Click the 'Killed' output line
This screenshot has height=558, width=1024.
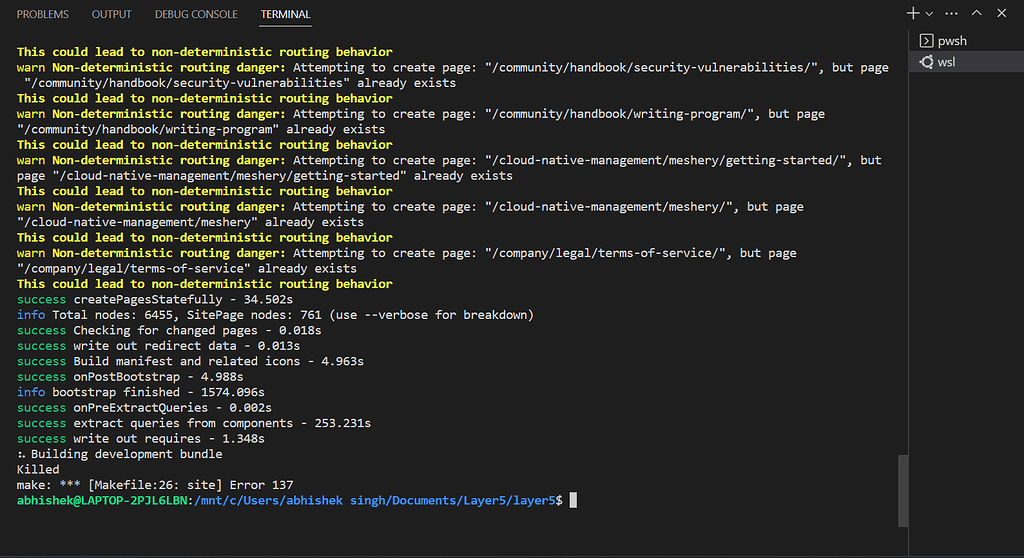pyautogui.click(x=38, y=470)
